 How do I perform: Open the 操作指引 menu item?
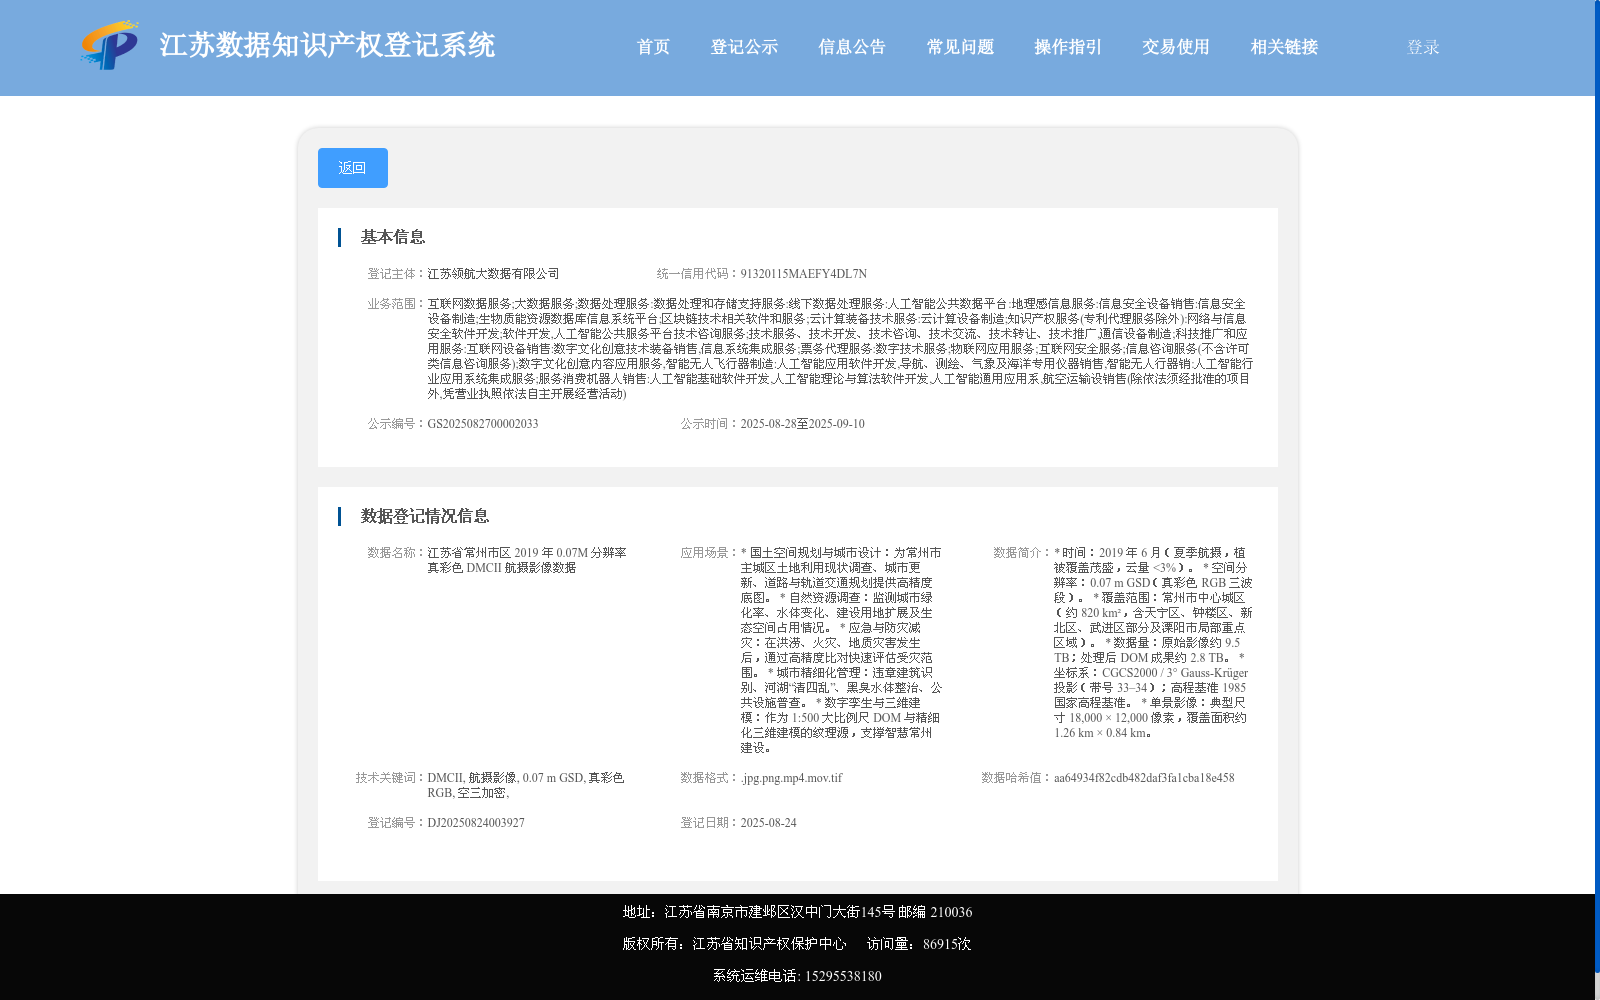[x=1068, y=47]
